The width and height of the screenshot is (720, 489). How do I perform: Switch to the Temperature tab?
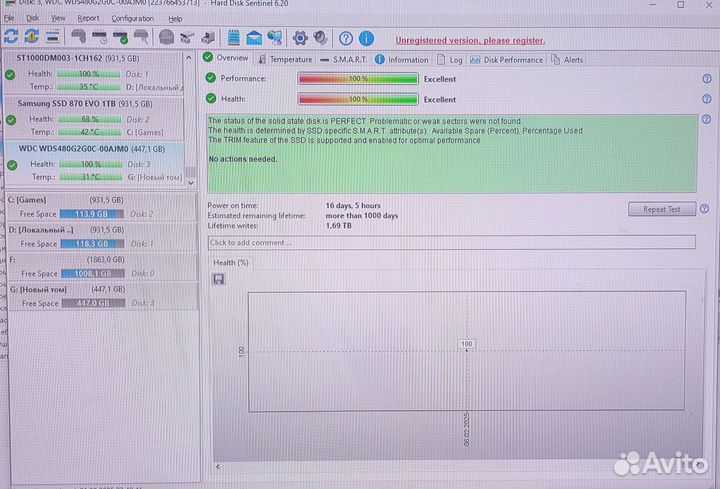pyautogui.click(x=285, y=59)
